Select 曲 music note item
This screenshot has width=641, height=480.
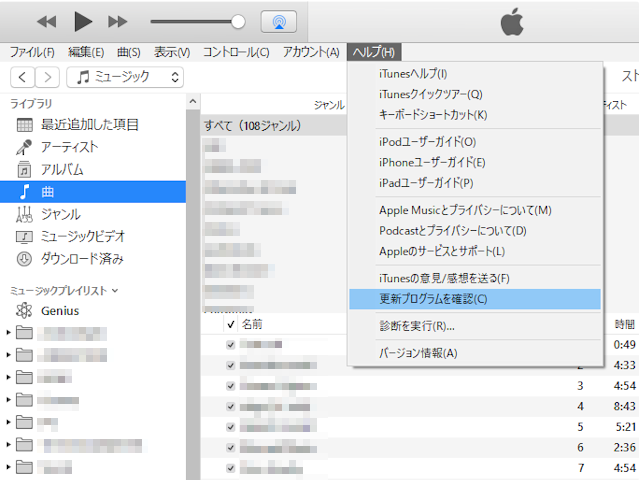[93, 192]
